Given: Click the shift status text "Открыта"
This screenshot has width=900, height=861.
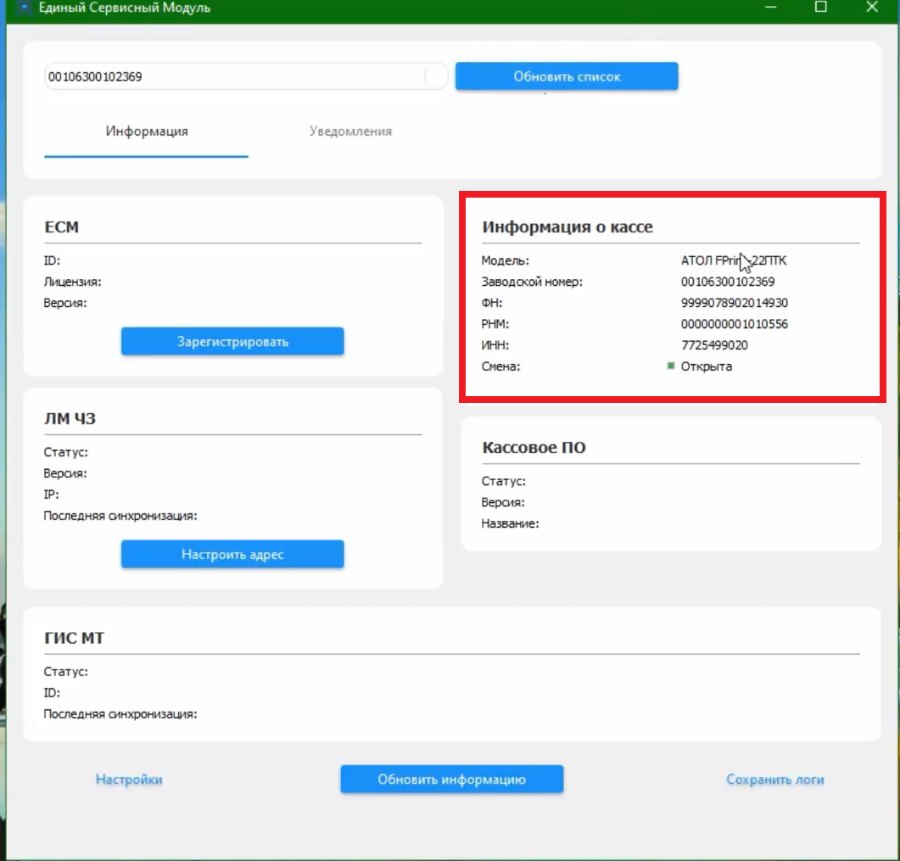Looking at the screenshot, I should 706,366.
